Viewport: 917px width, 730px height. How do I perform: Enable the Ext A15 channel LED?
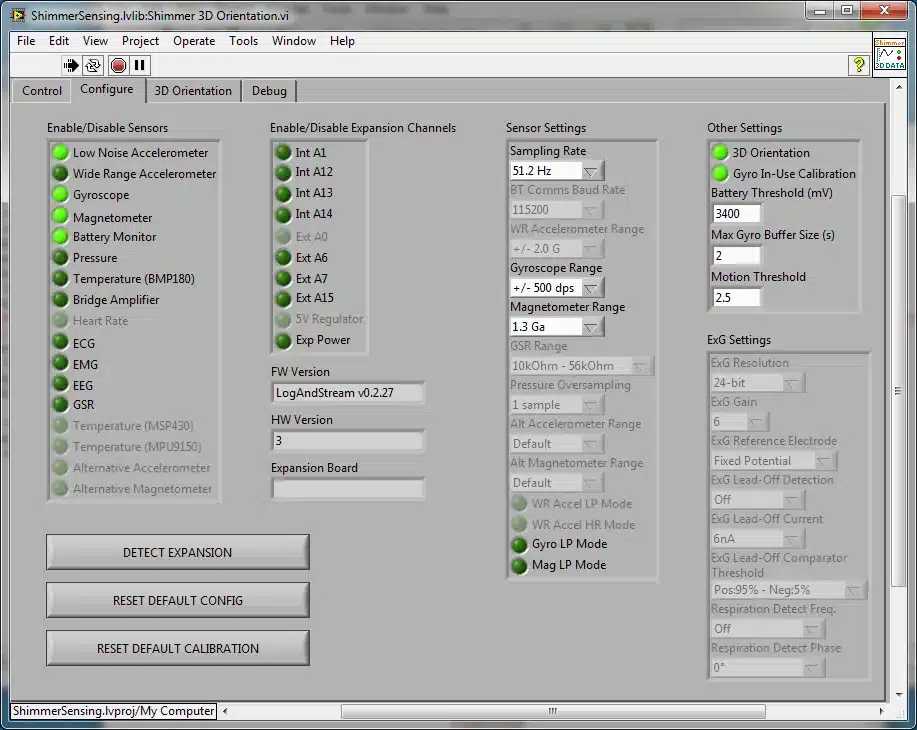click(284, 299)
